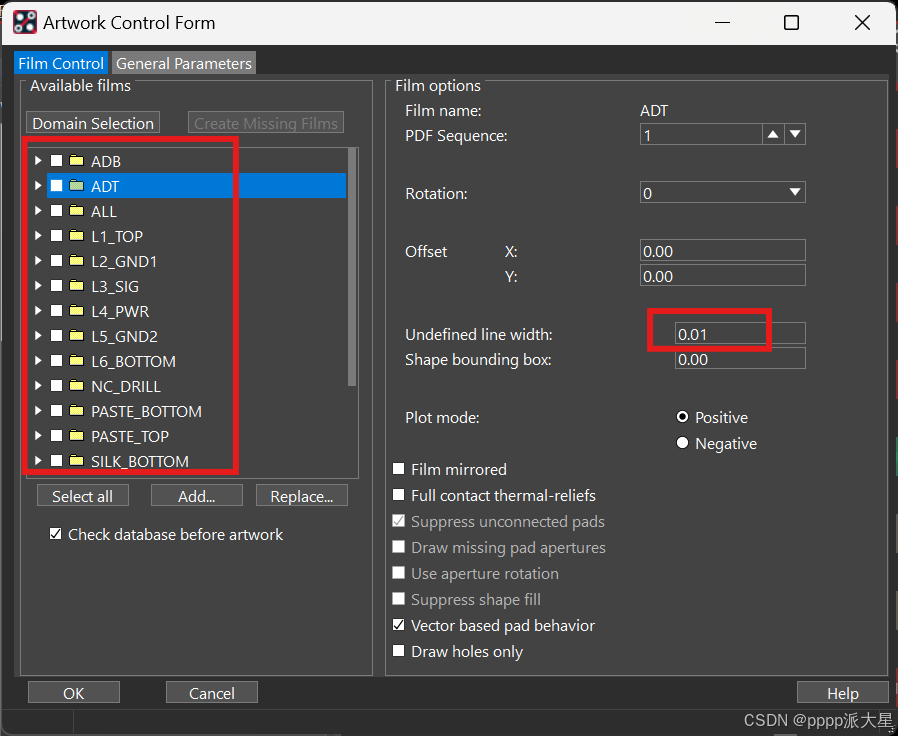Select the L5_GND2 film row
Screen dimensions: 898x736
point(196,336)
